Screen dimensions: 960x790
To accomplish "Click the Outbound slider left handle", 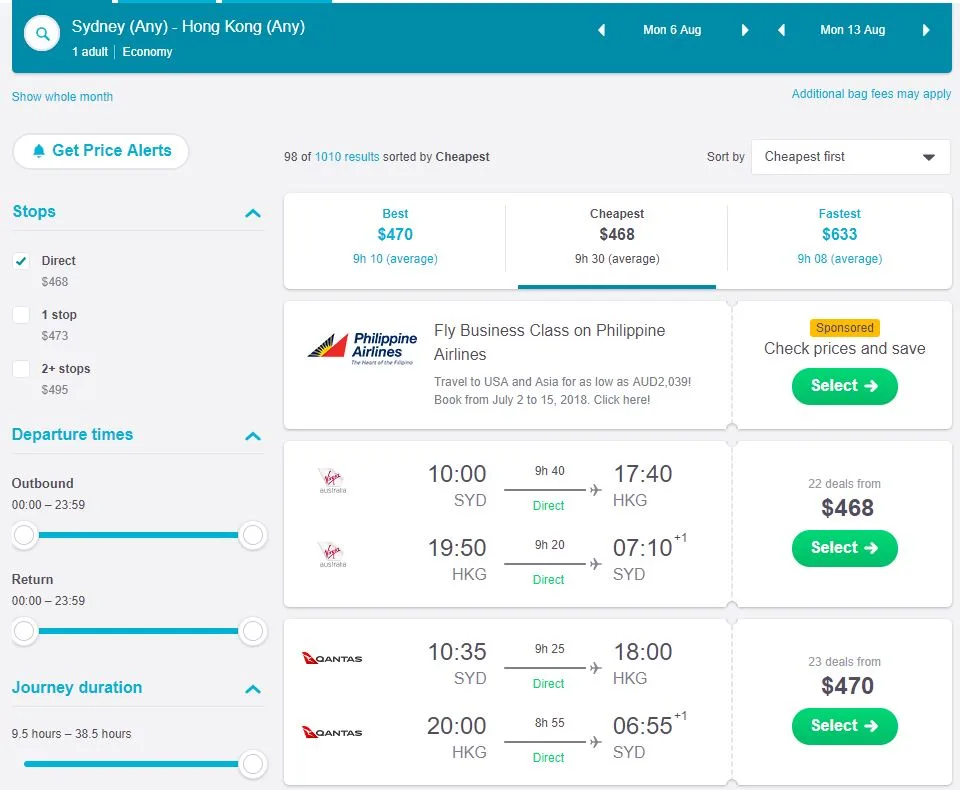I will click(x=25, y=536).
